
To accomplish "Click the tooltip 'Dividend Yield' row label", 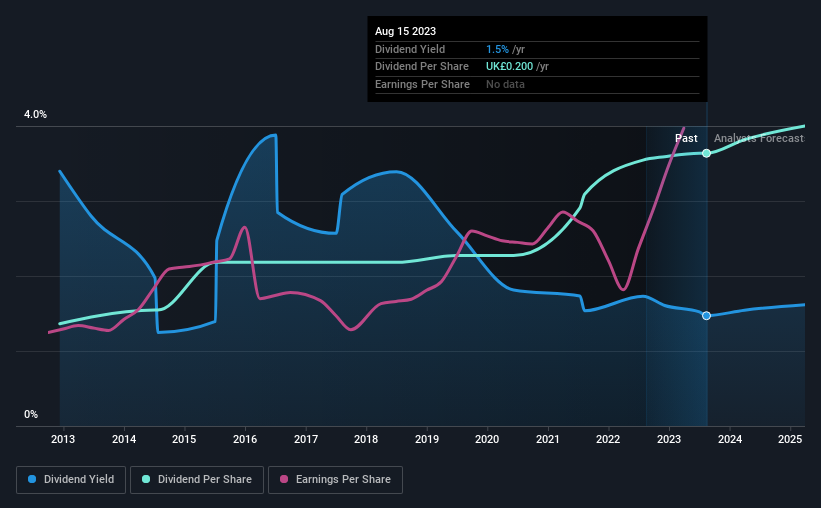I will 410,49.
